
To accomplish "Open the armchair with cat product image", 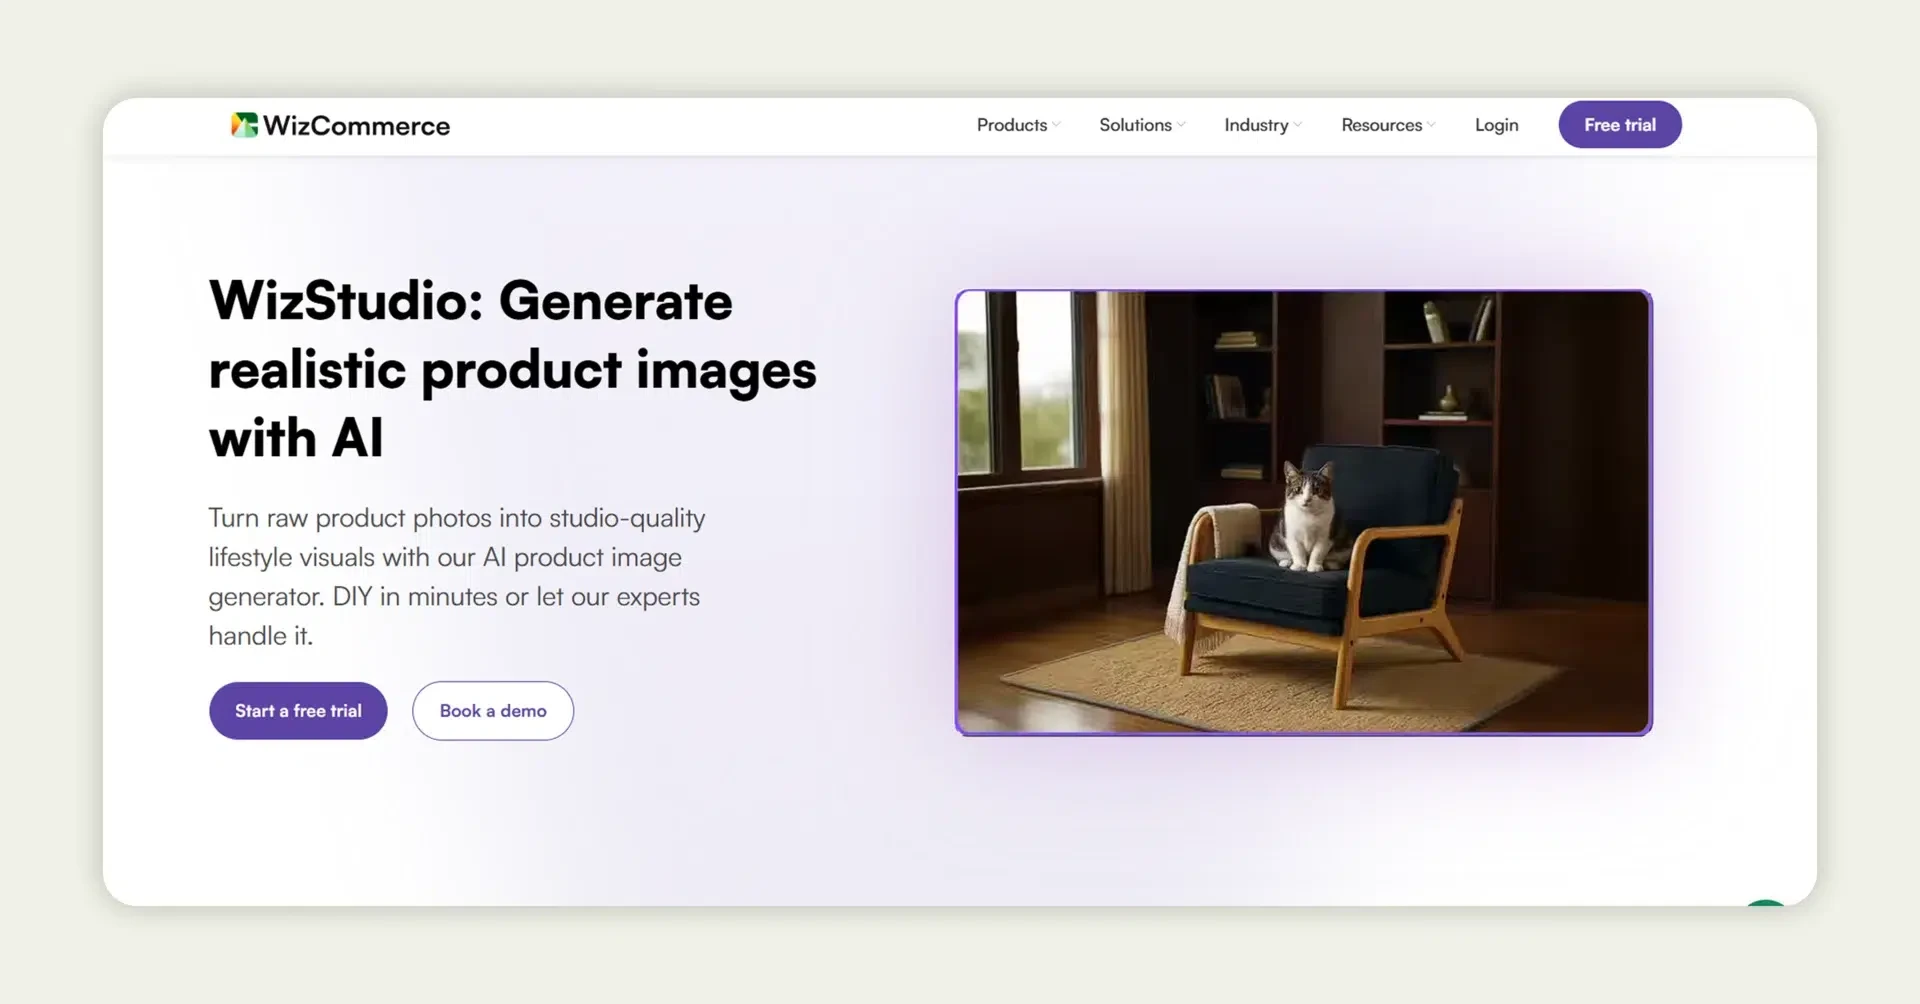I will 1303,513.
